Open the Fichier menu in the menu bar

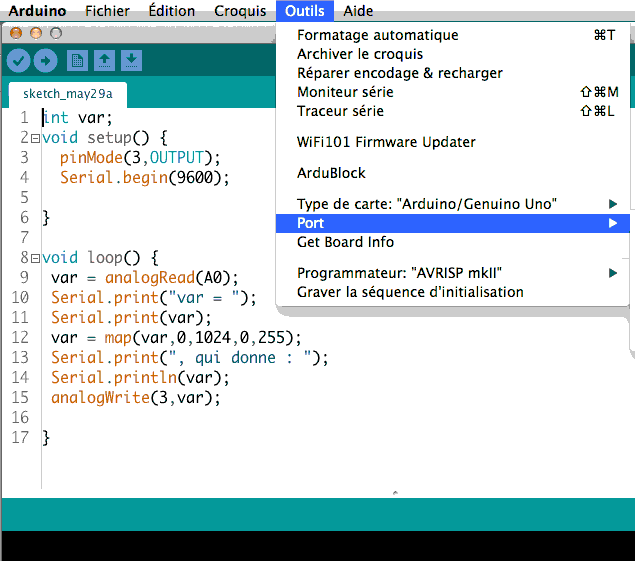(x=107, y=11)
